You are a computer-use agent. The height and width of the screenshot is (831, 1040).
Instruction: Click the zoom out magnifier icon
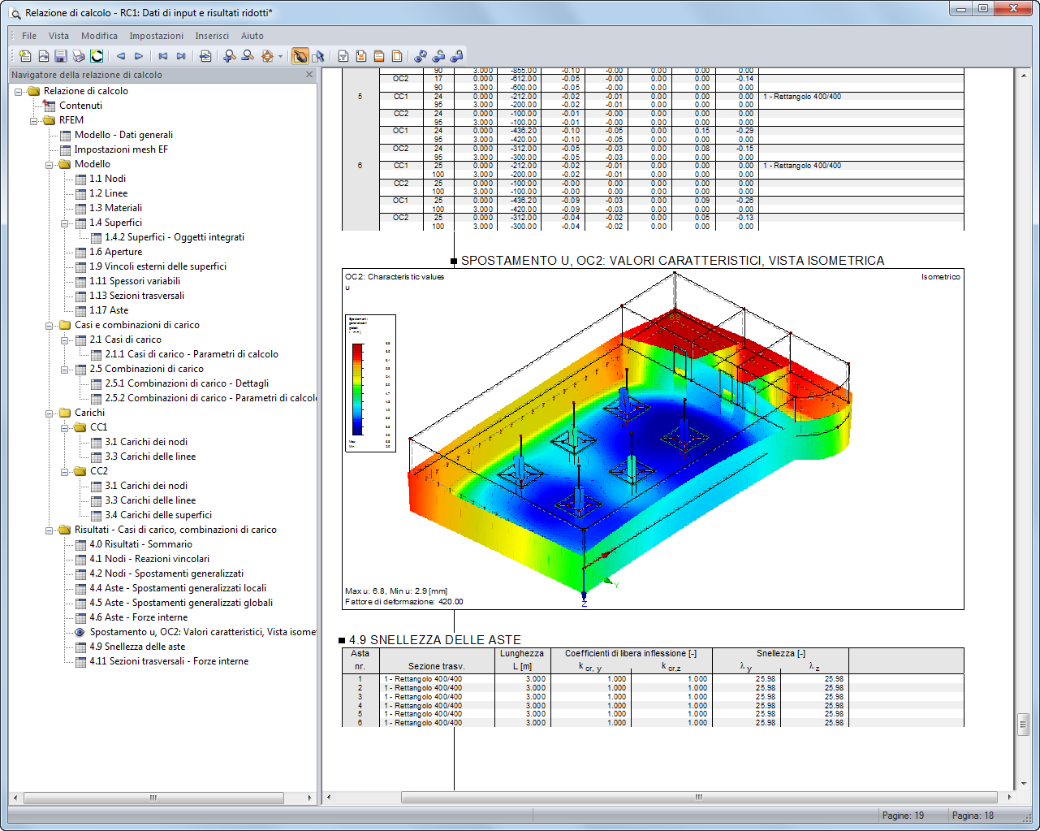click(x=247, y=56)
